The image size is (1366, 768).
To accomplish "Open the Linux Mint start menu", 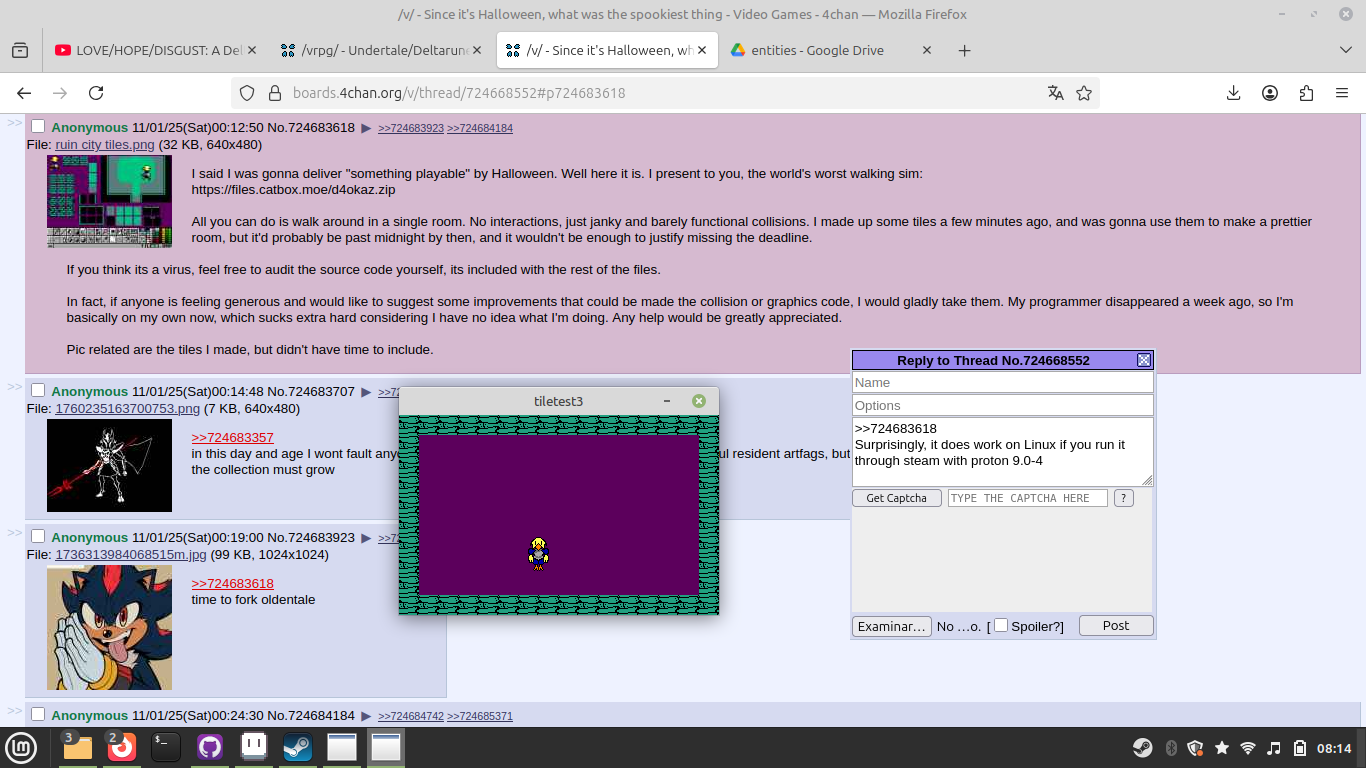I will pos(21,747).
